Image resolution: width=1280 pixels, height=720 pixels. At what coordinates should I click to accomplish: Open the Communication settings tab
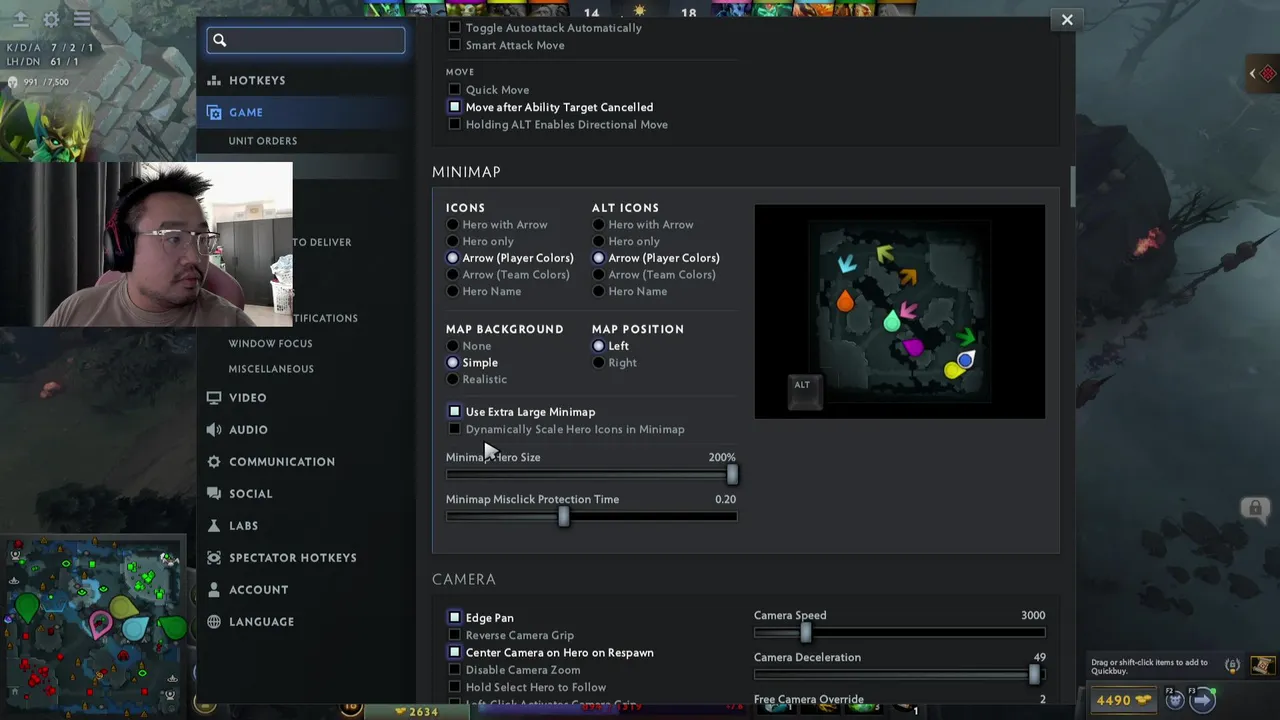point(282,461)
